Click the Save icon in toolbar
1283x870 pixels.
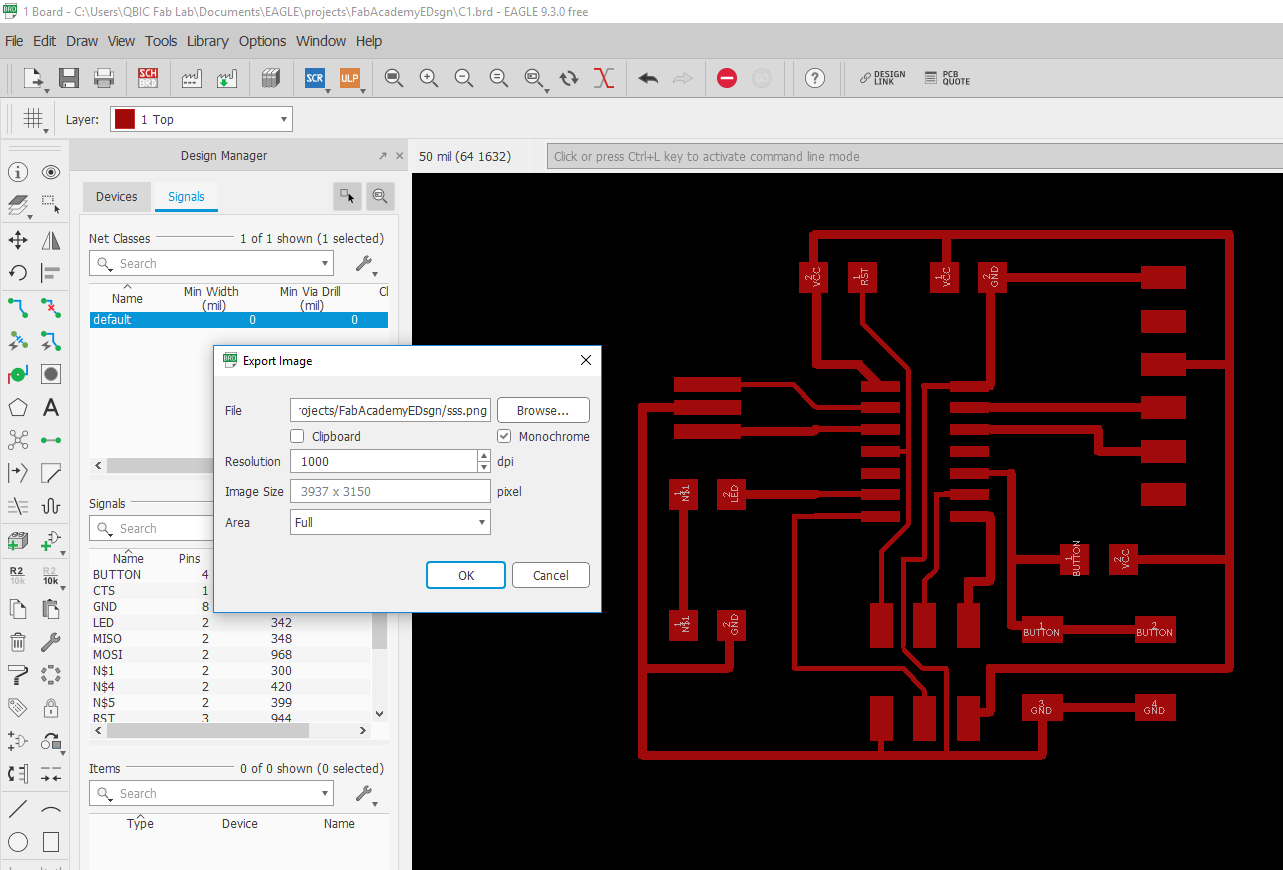click(x=69, y=78)
